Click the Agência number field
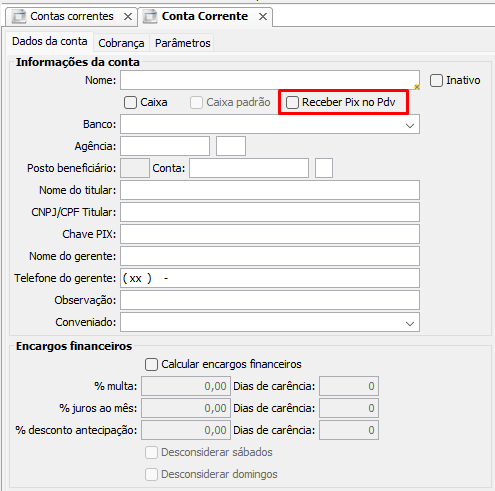 (x=165, y=146)
